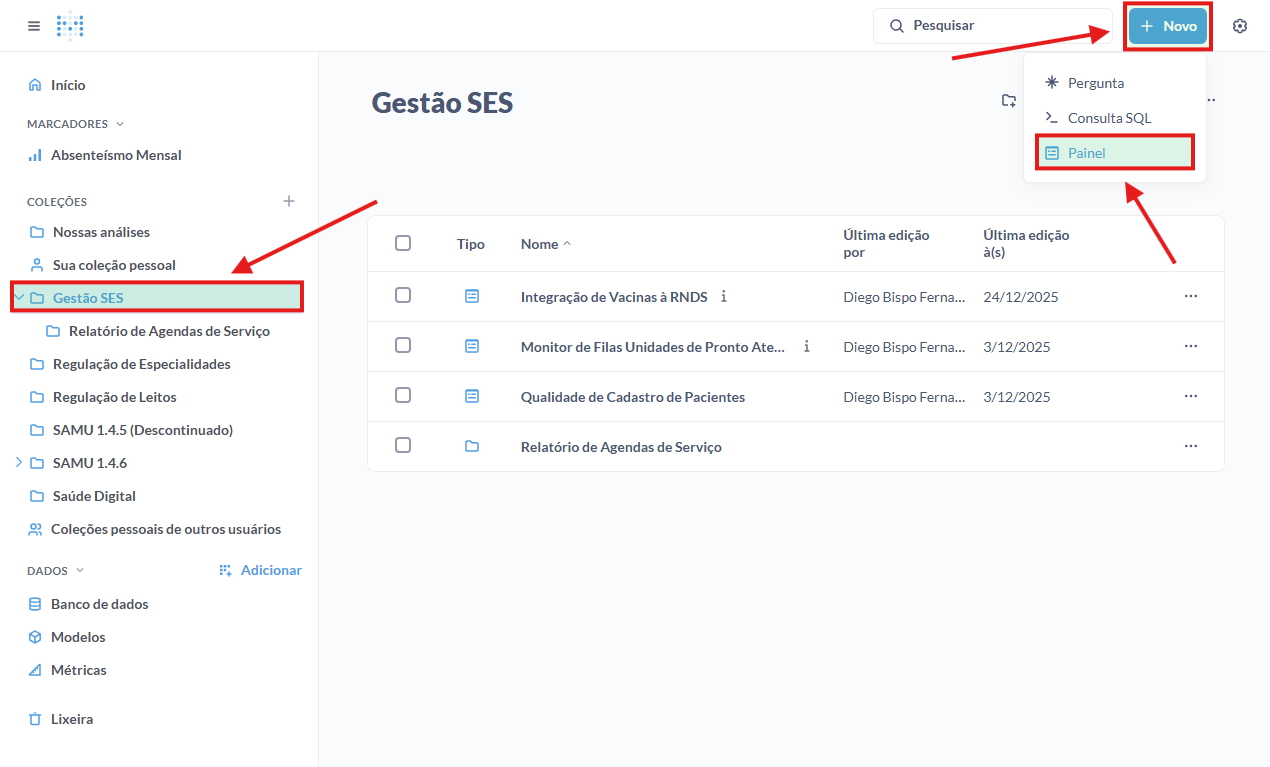Toggle the hamburger sidebar menu icon
The width and height of the screenshot is (1270, 767).
click(34, 26)
